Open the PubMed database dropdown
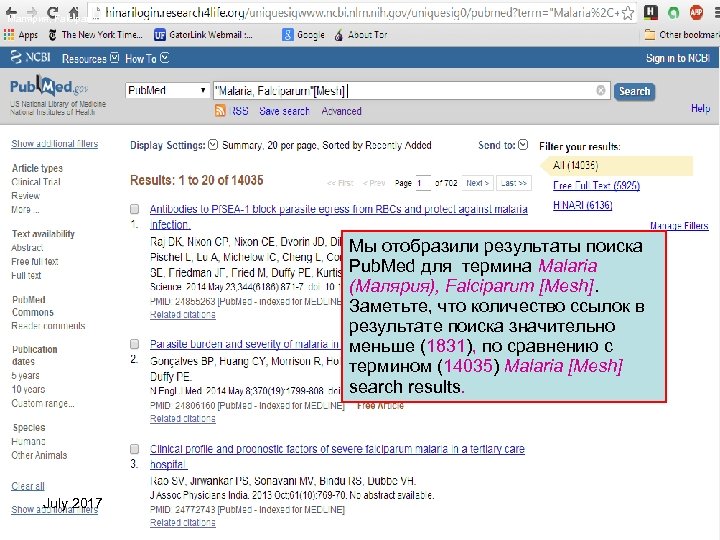This screenshot has width=720, height=540. pos(167,90)
